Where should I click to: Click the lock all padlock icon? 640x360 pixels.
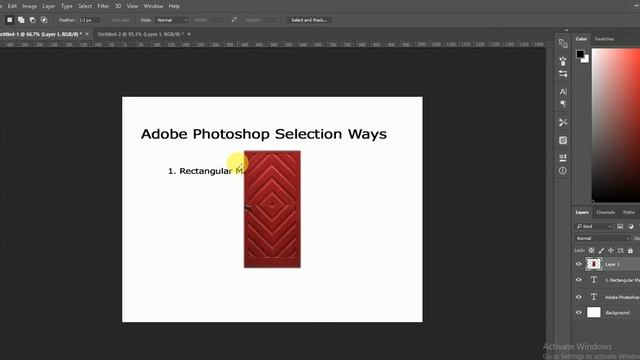[630, 250]
